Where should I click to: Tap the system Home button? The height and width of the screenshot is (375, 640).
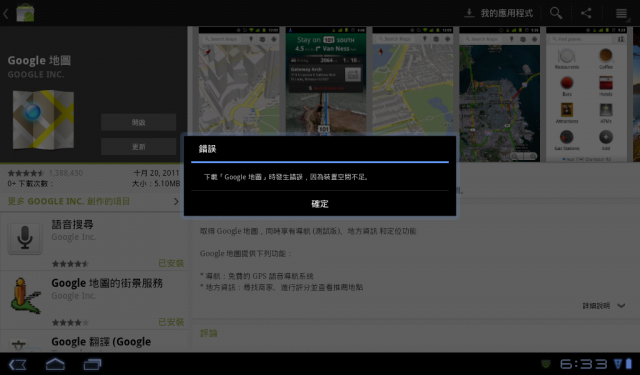pyautogui.click(x=55, y=364)
